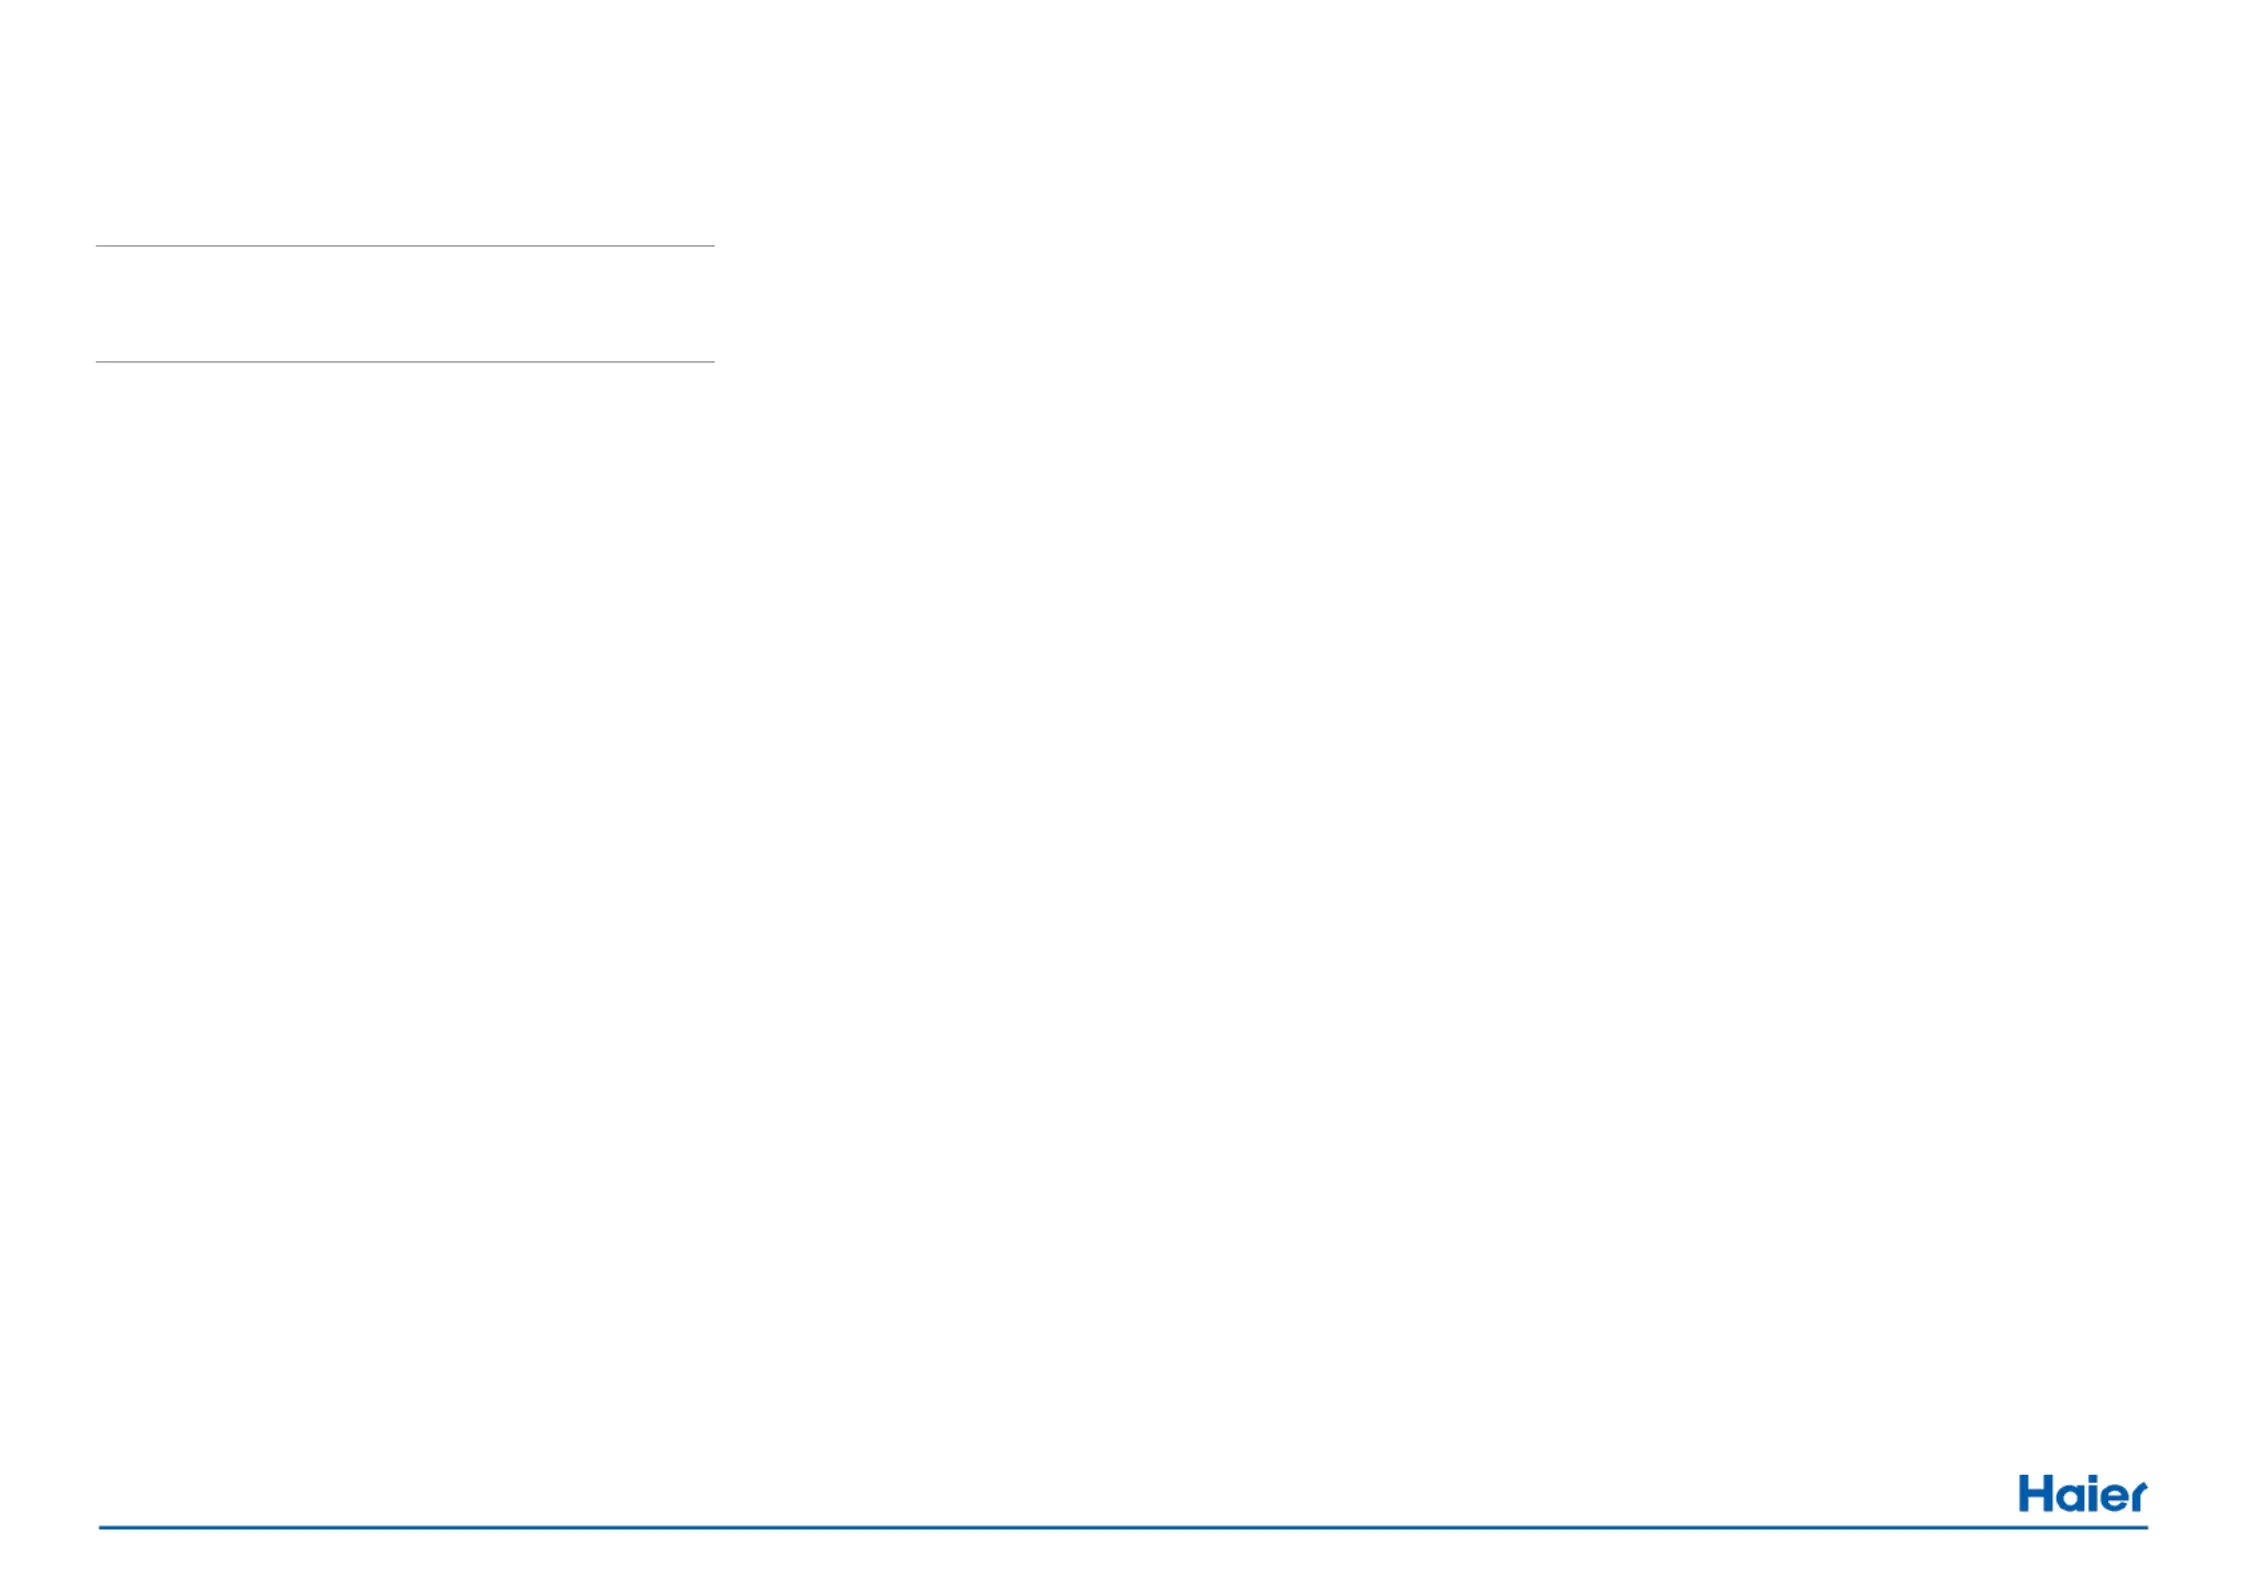2245x1587 pixels.
Task: Click the upper gray horizontal rule
Action: tap(405, 246)
